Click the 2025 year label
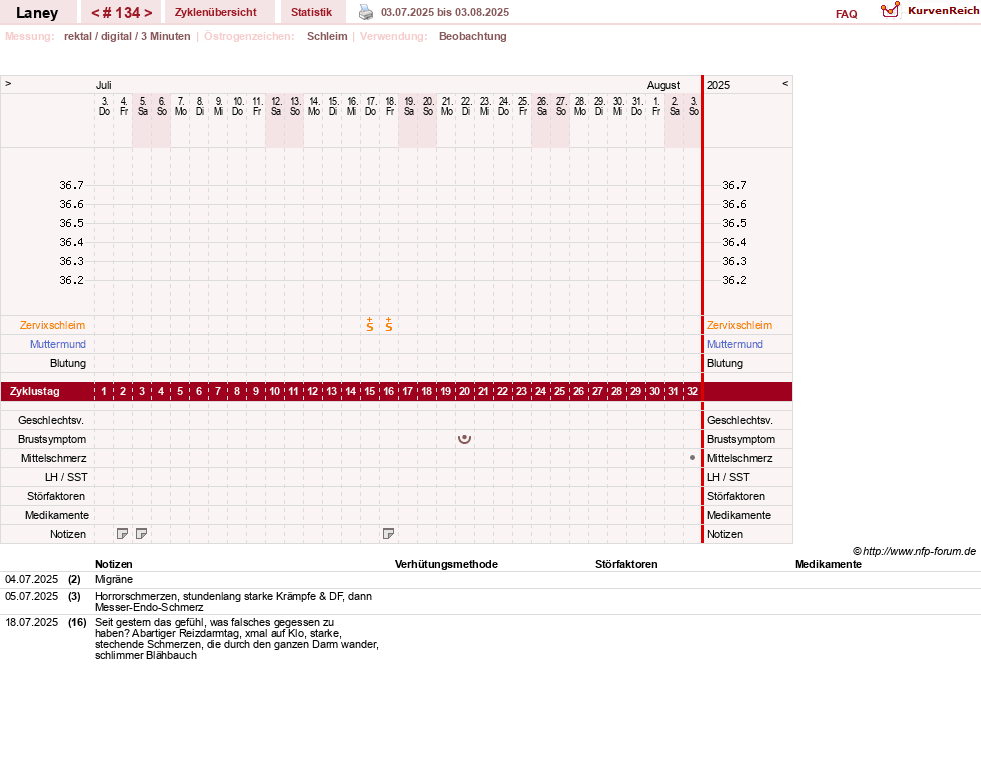Viewport: 981px width, 760px height. (x=718, y=85)
